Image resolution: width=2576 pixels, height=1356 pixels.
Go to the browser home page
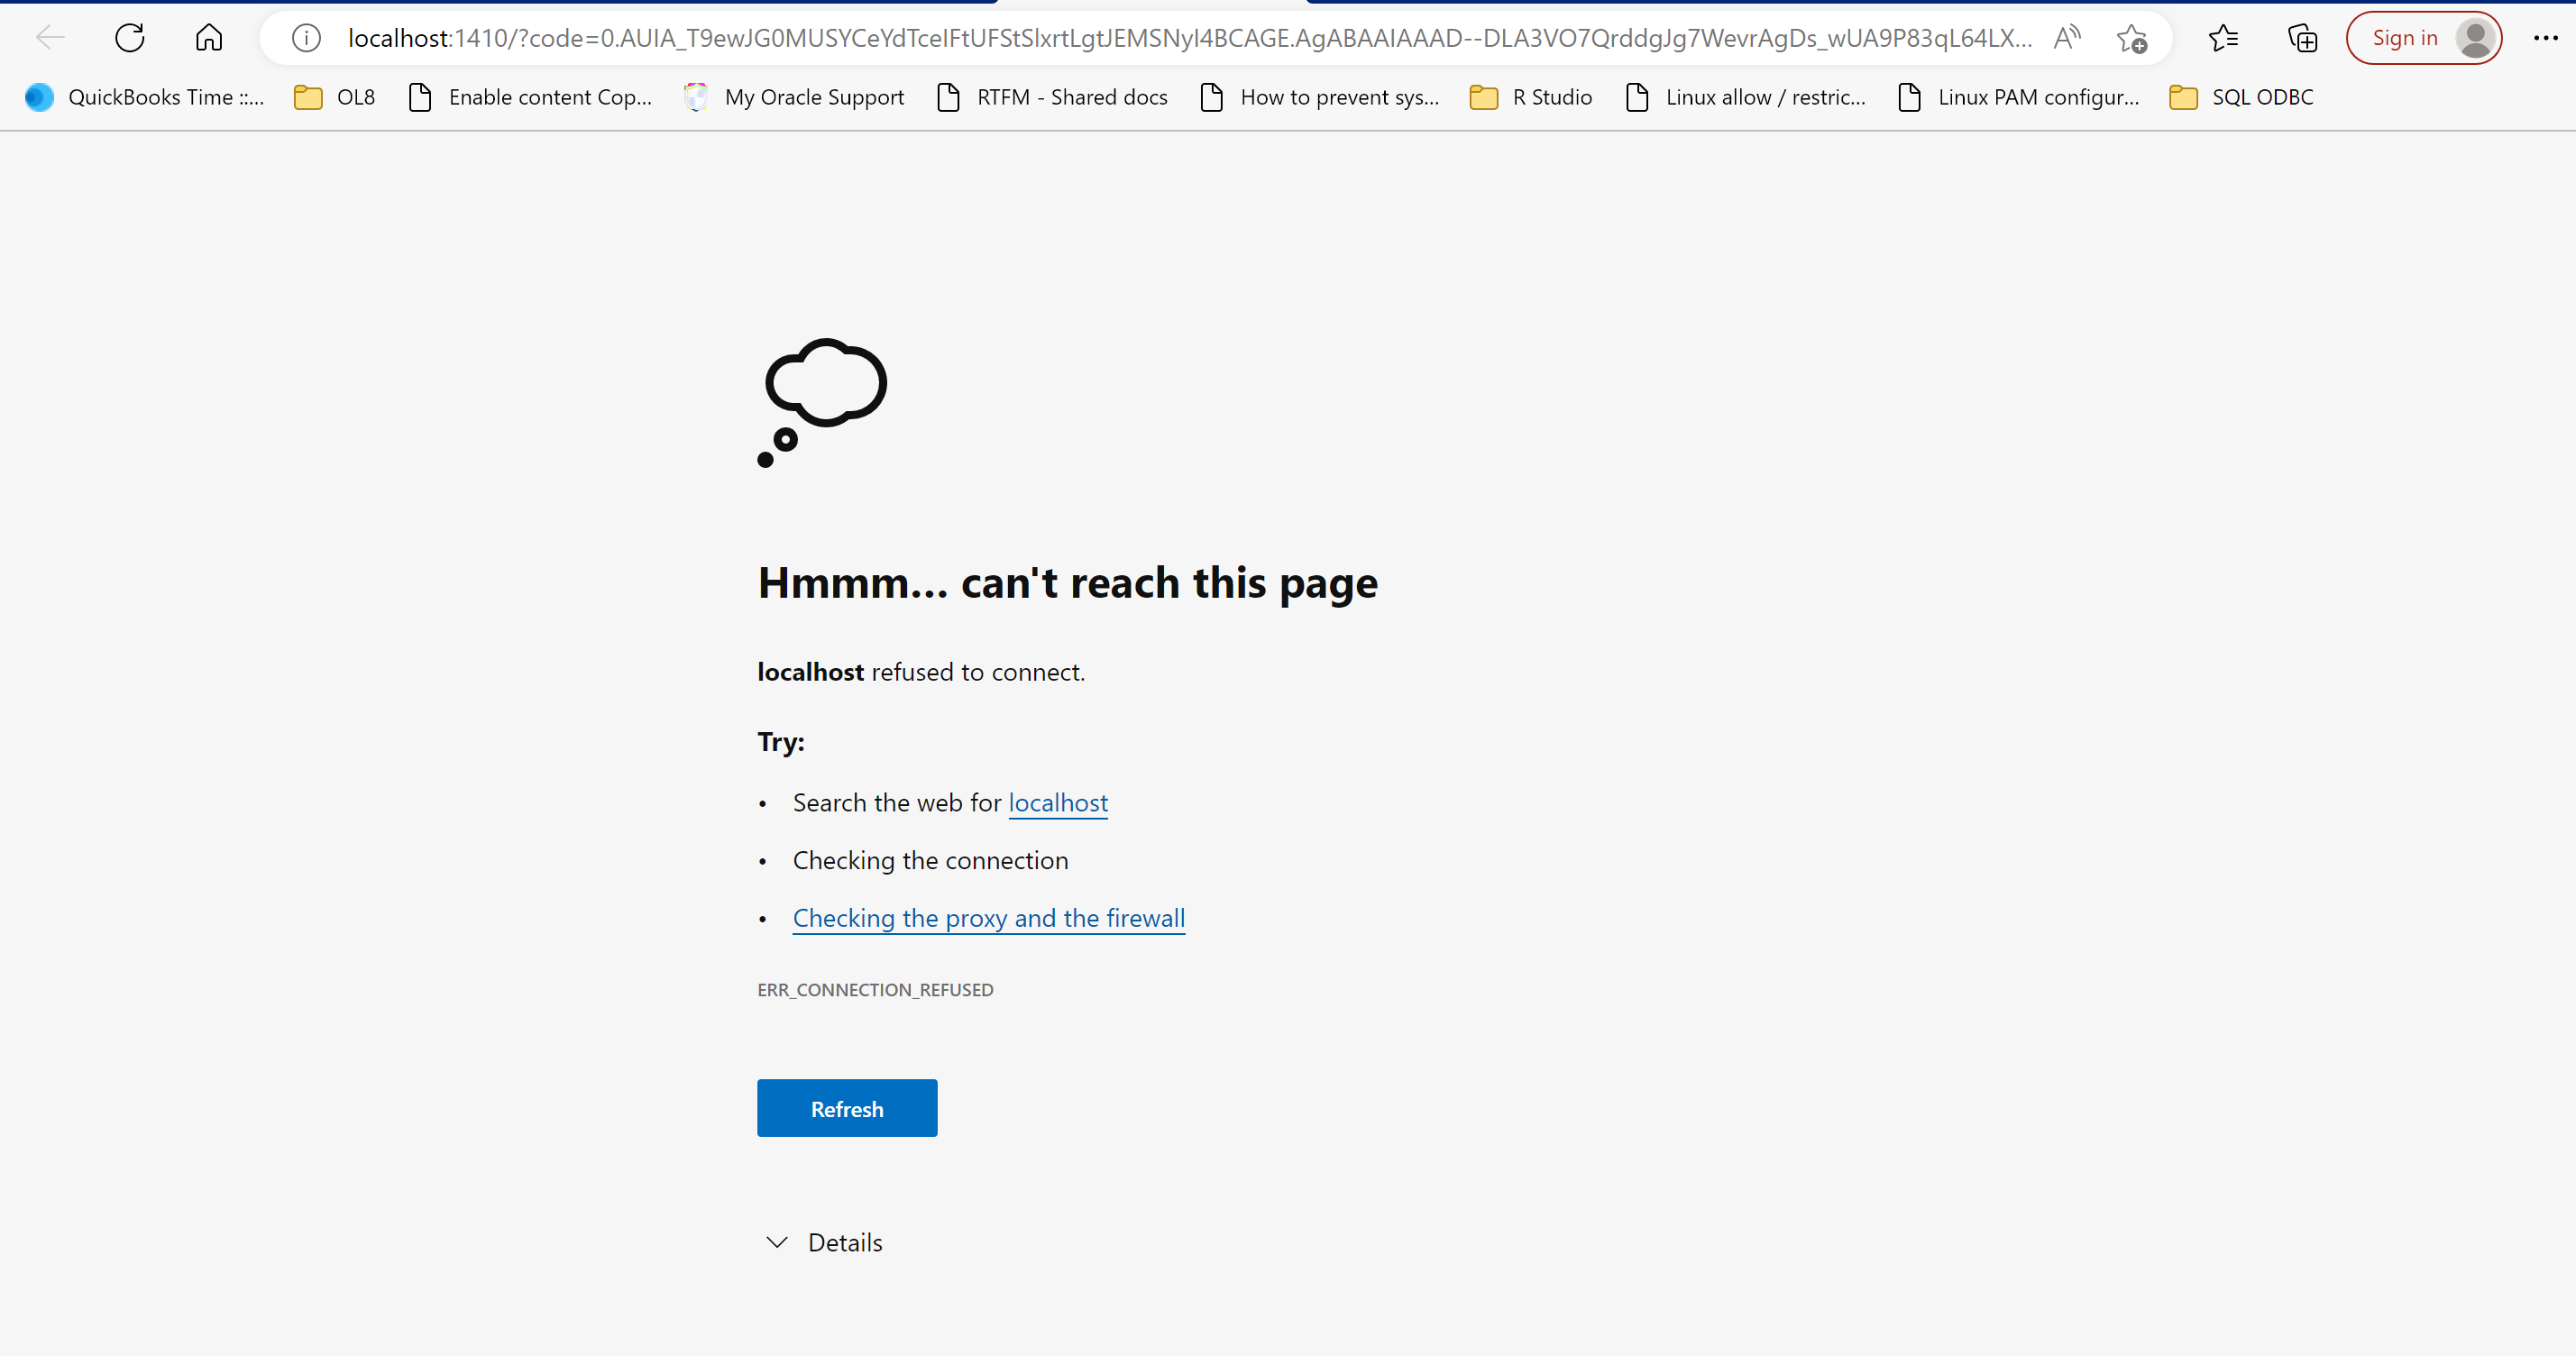click(x=209, y=37)
